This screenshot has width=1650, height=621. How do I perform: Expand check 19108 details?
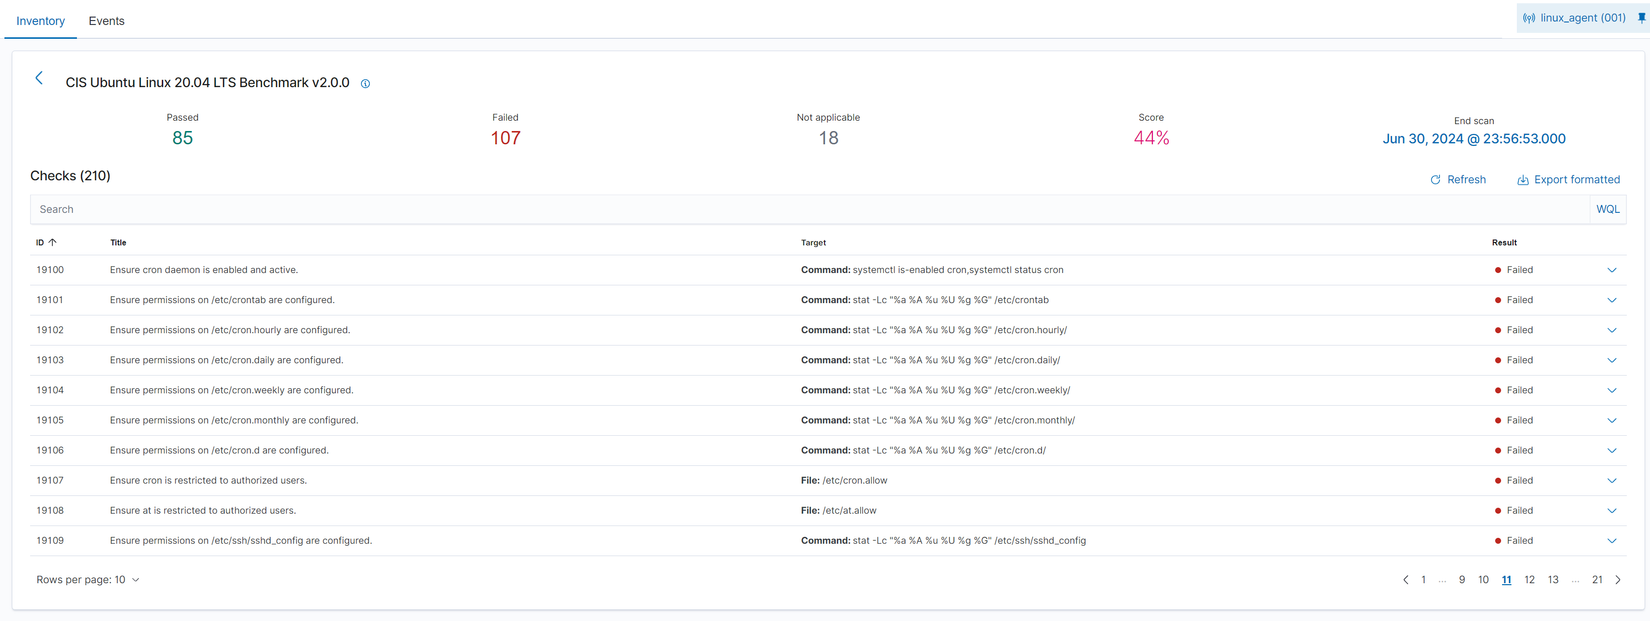pyautogui.click(x=1612, y=511)
